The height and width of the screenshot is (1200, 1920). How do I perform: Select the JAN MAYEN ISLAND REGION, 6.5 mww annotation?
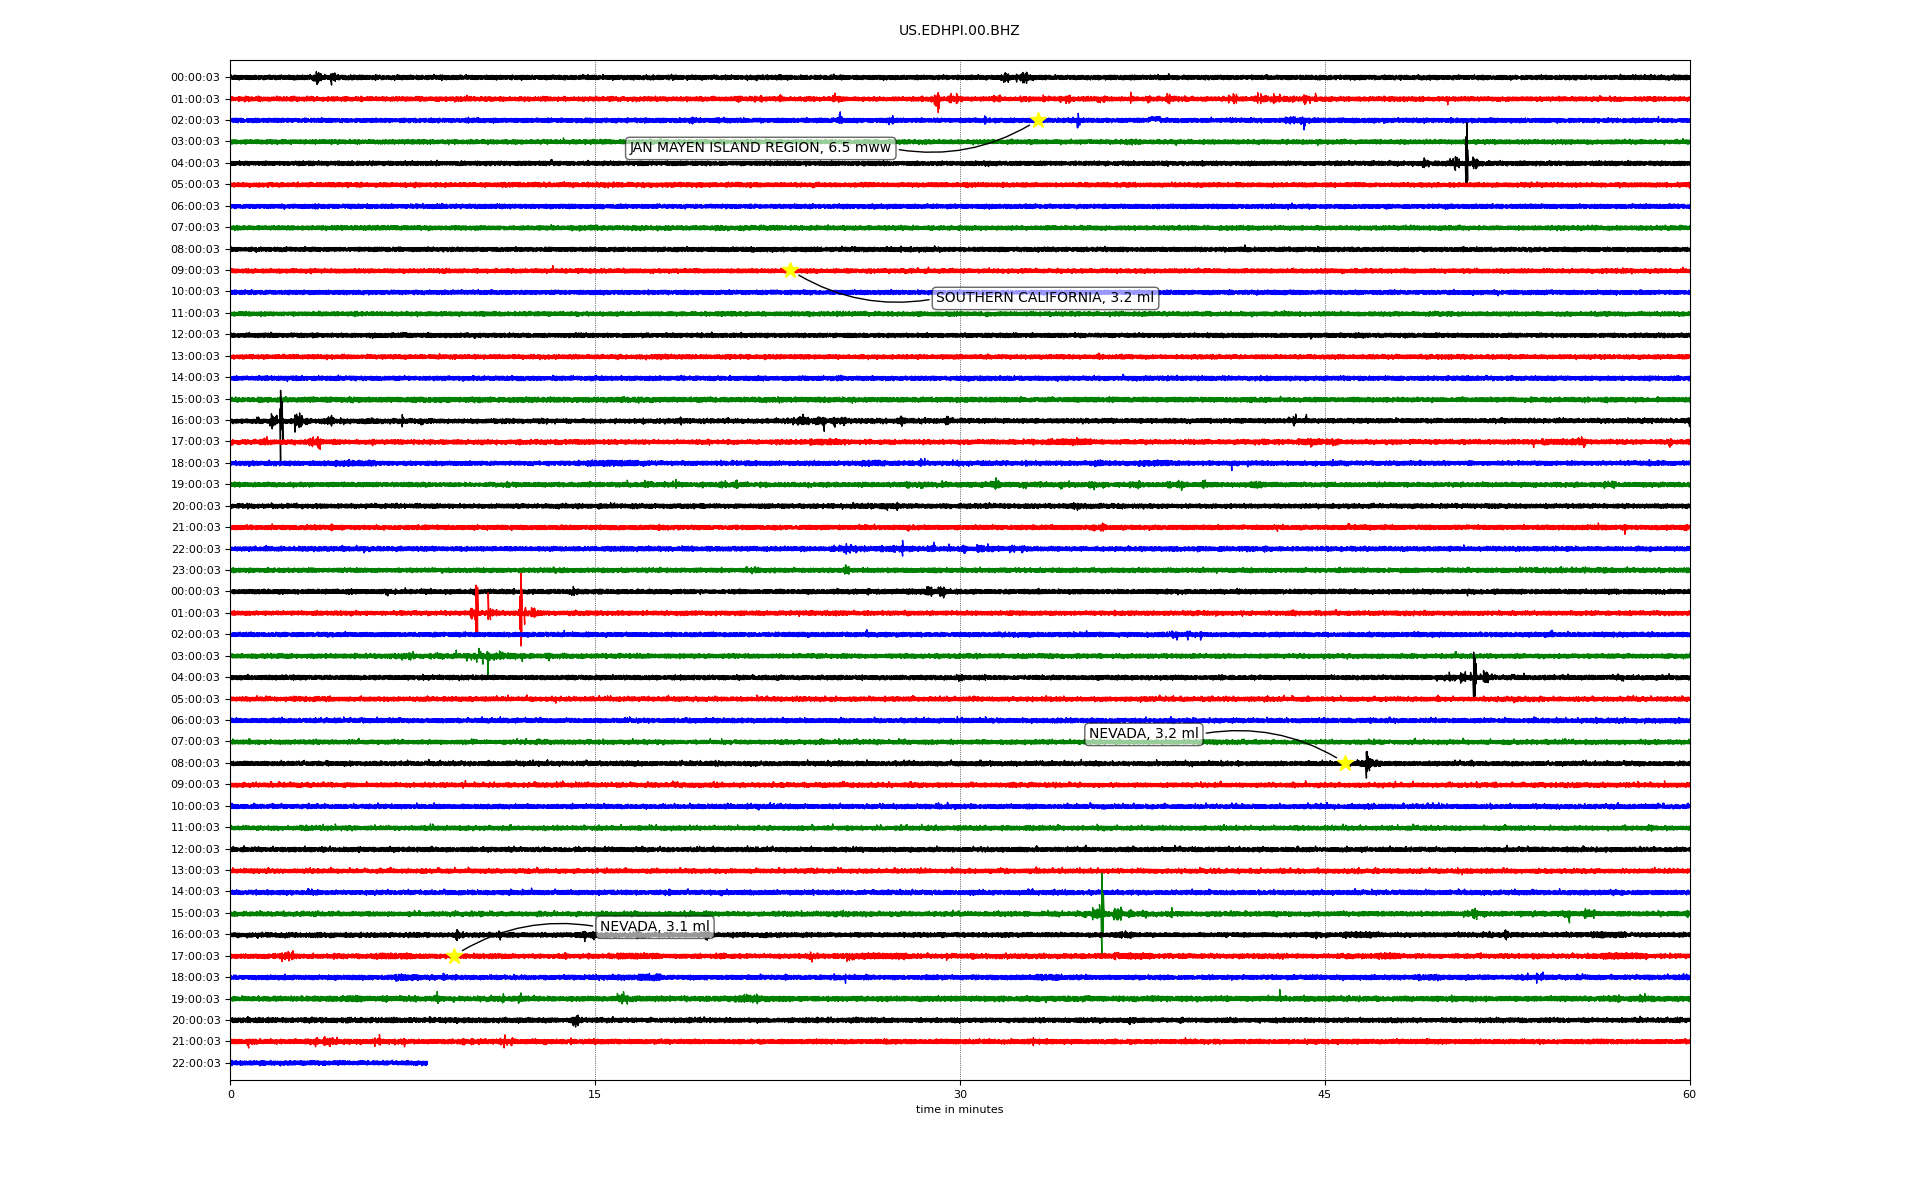760,148
